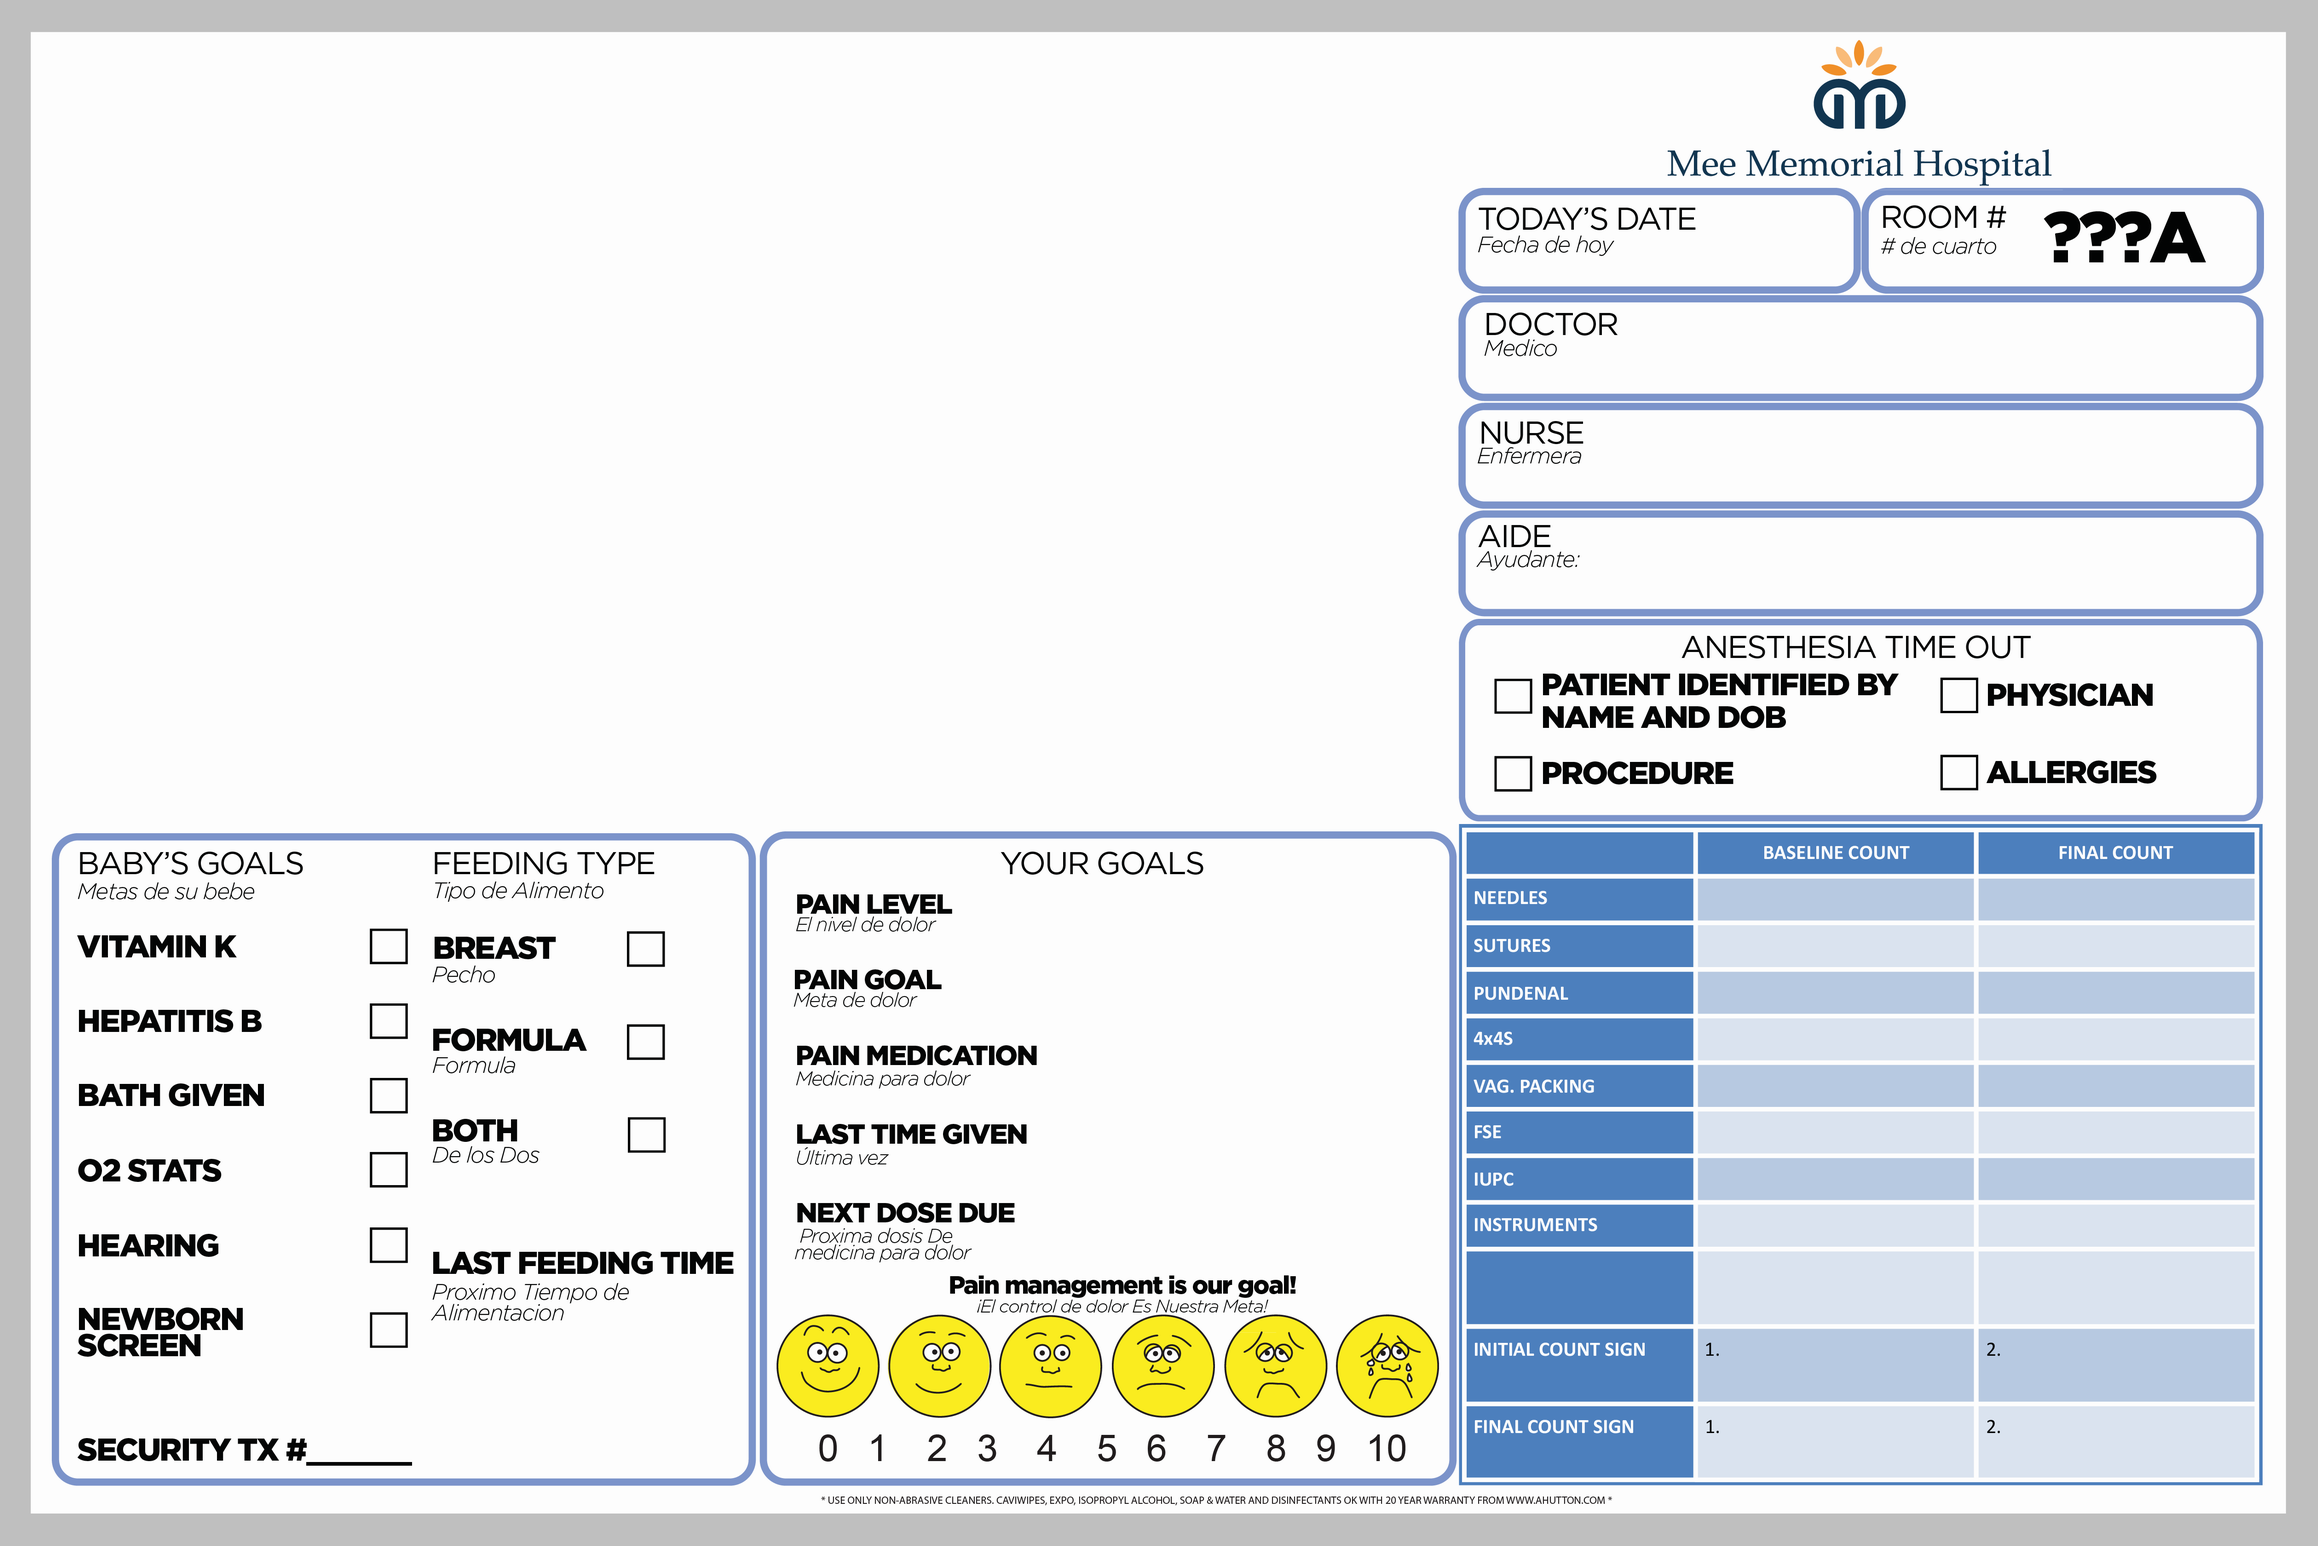Click the Instruments baseline count cell
Image resolution: width=2318 pixels, height=1546 pixels.
pos(1835,1225)
